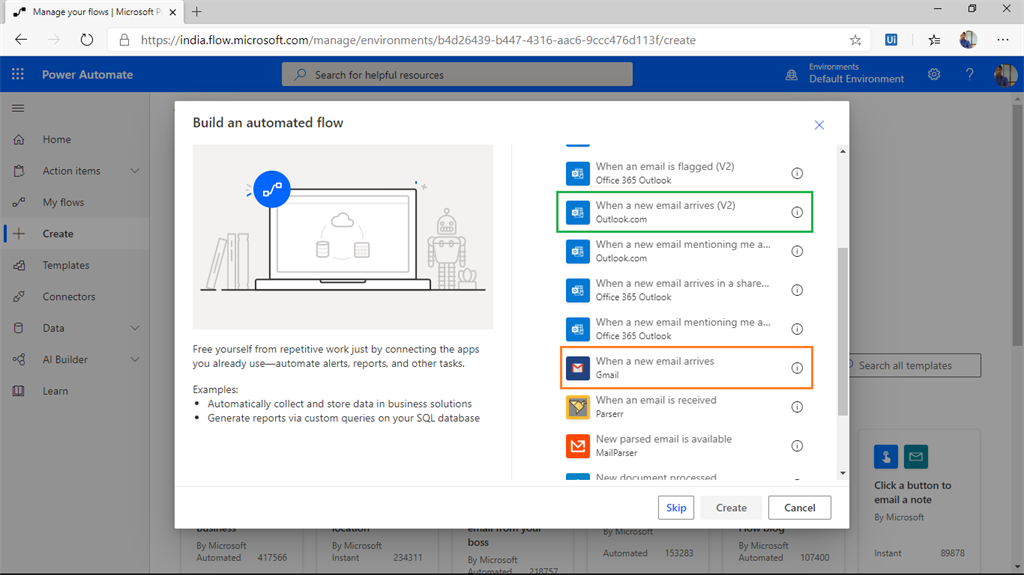
Task: Focus the Search all templates field
Action: click(914, 365)
